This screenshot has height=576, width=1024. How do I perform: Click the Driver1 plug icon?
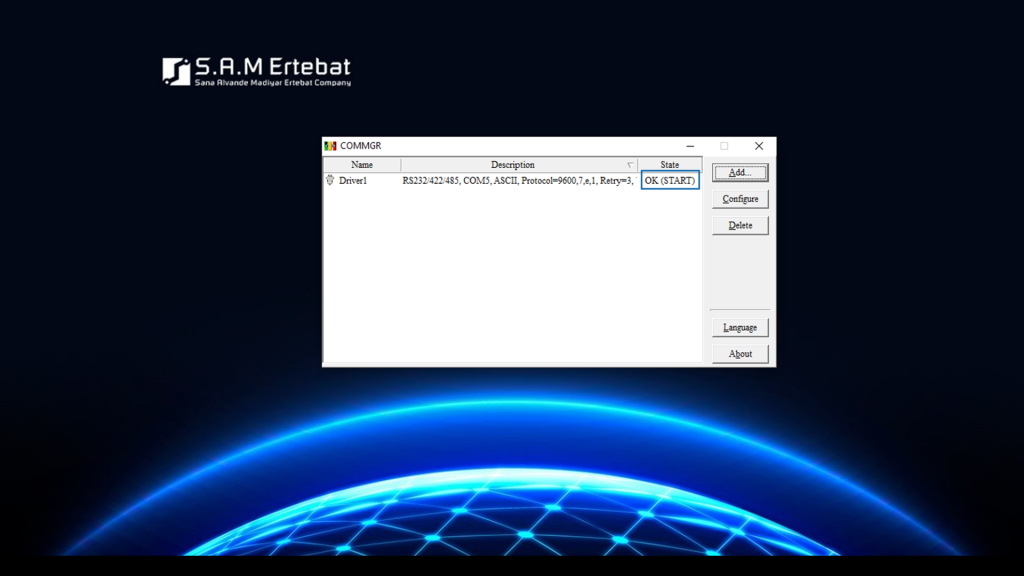click(x=330, y=180)
